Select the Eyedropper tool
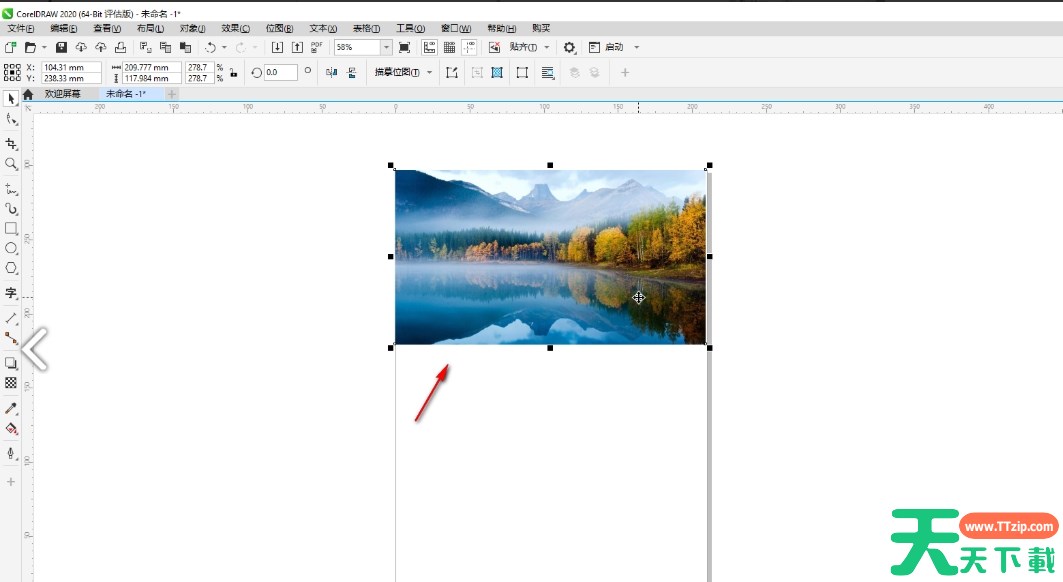 pyautogui.click(x=11, y=408)
